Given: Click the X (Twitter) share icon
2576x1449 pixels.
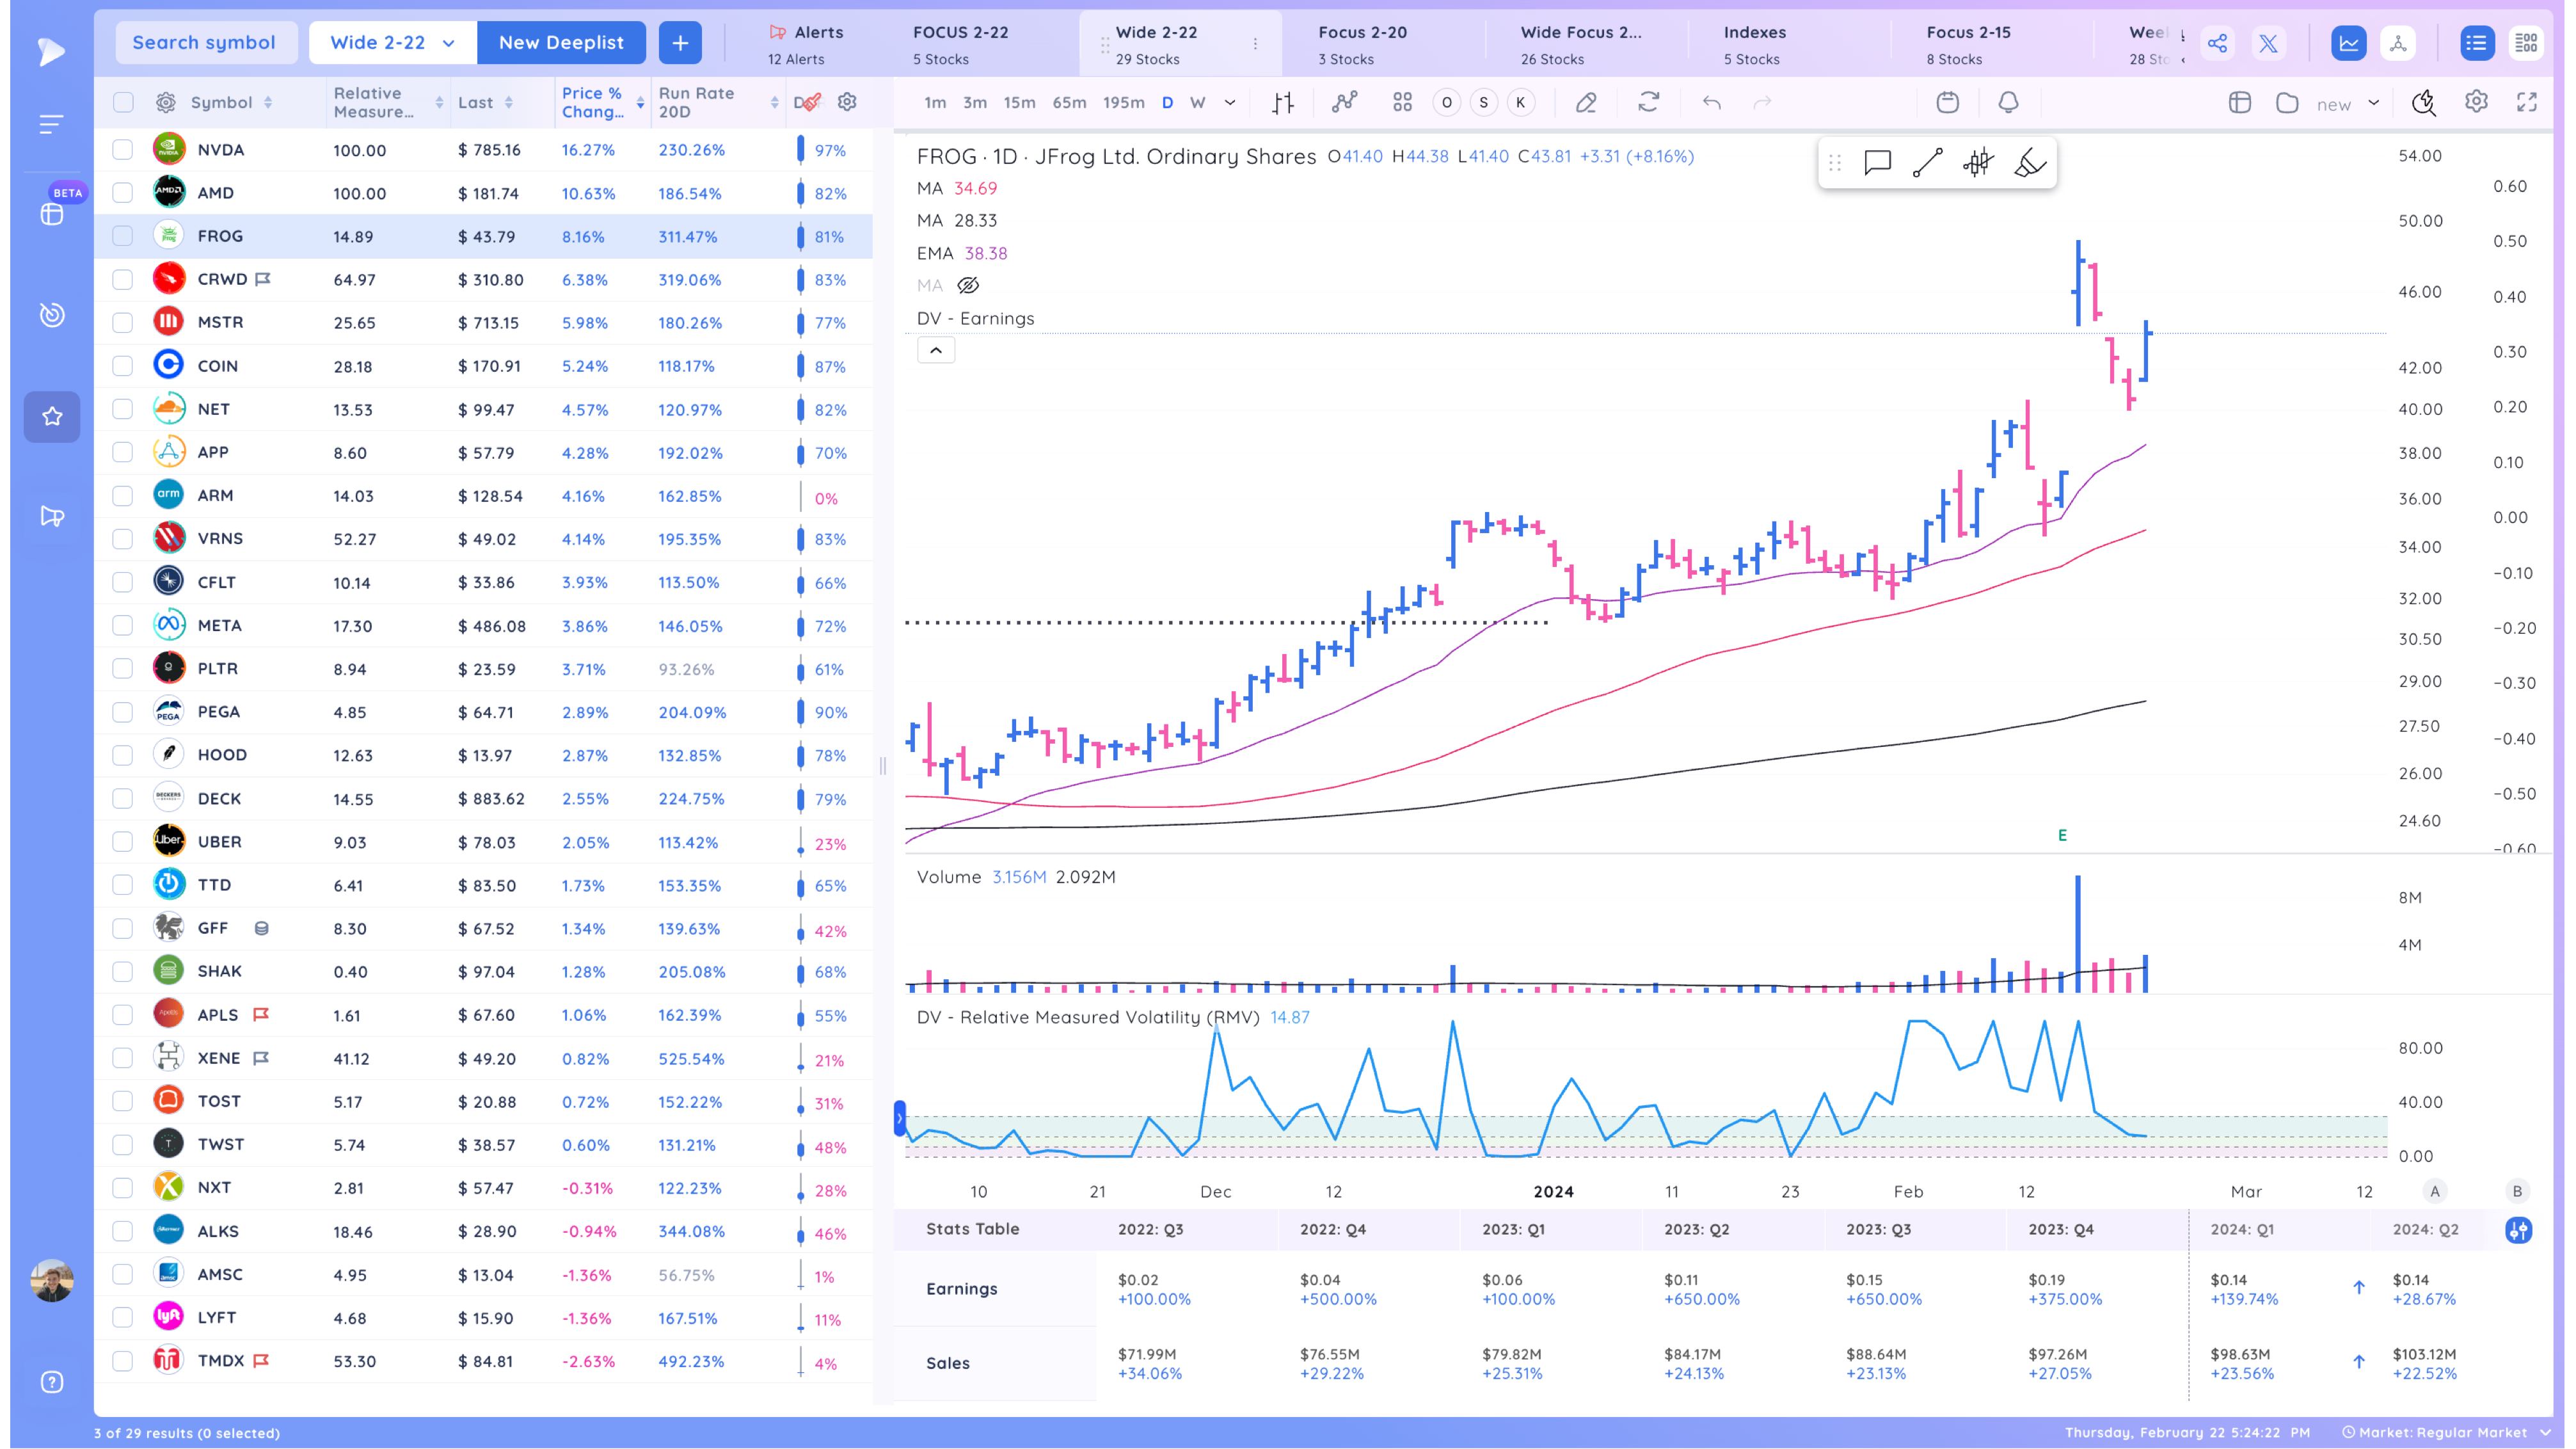Looking at the screenshot, I should 2268,43.
